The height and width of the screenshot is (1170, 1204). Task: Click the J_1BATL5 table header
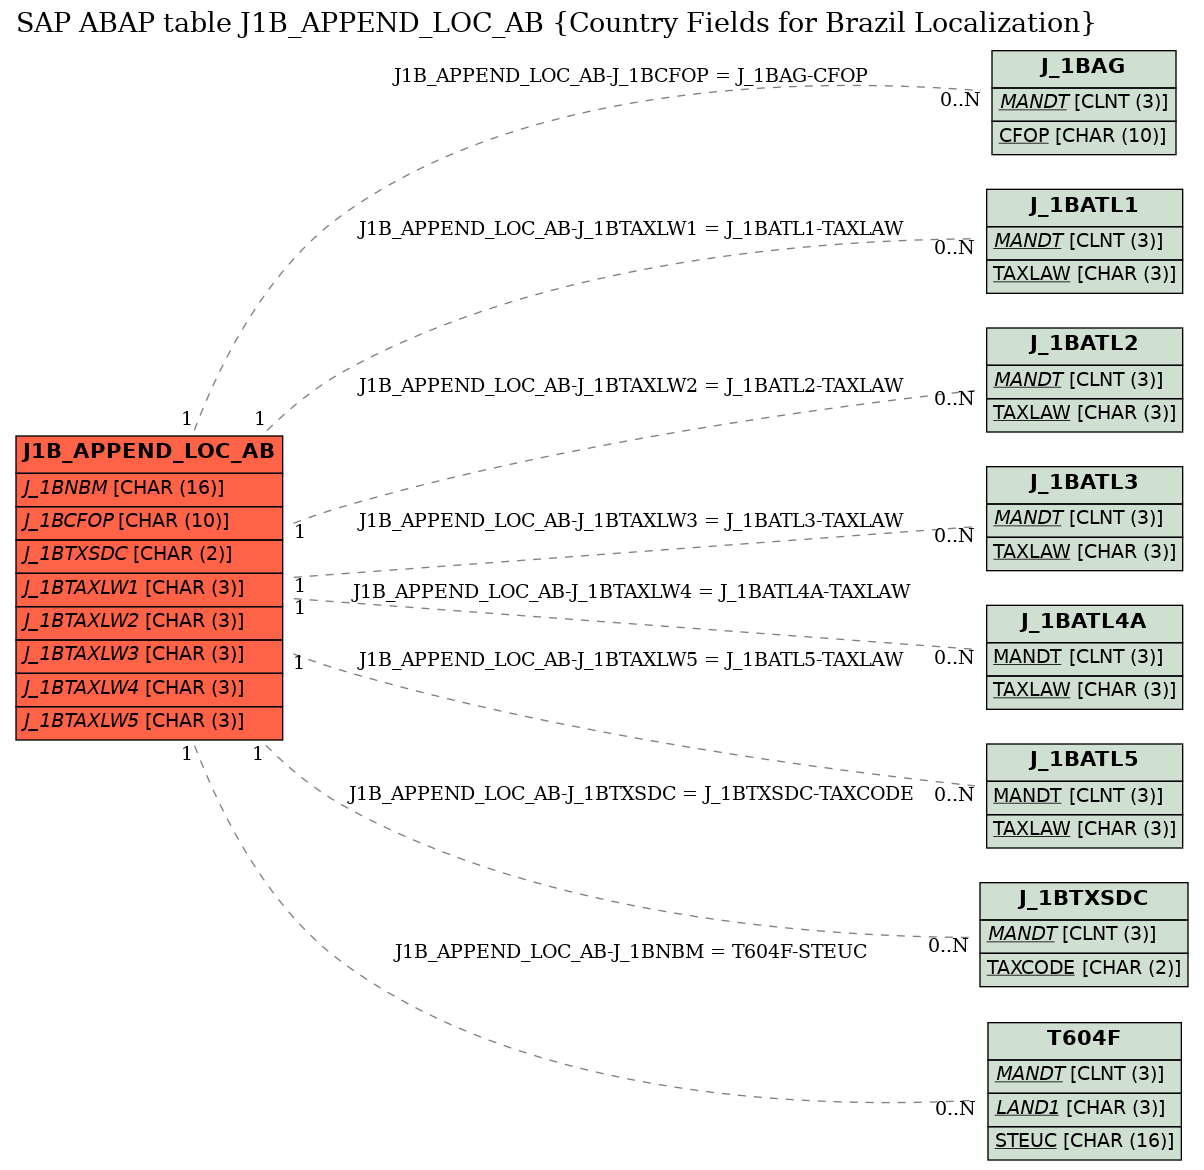[1084, 761]
